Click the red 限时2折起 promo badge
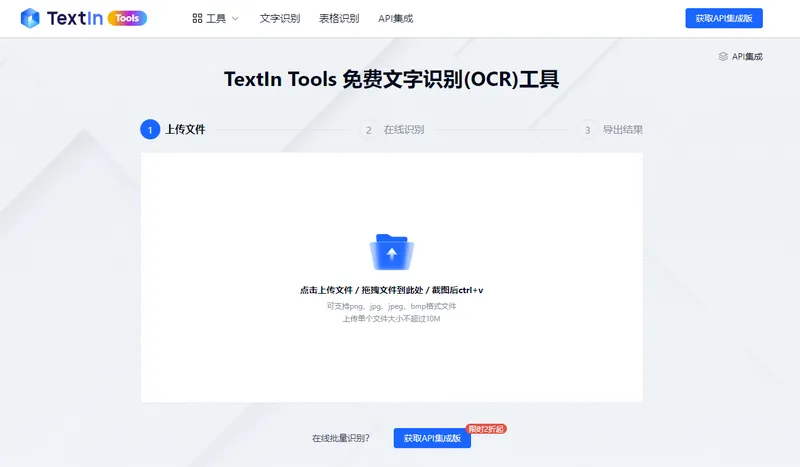Viewport: 800px width, 467px height. click(486, 429)
